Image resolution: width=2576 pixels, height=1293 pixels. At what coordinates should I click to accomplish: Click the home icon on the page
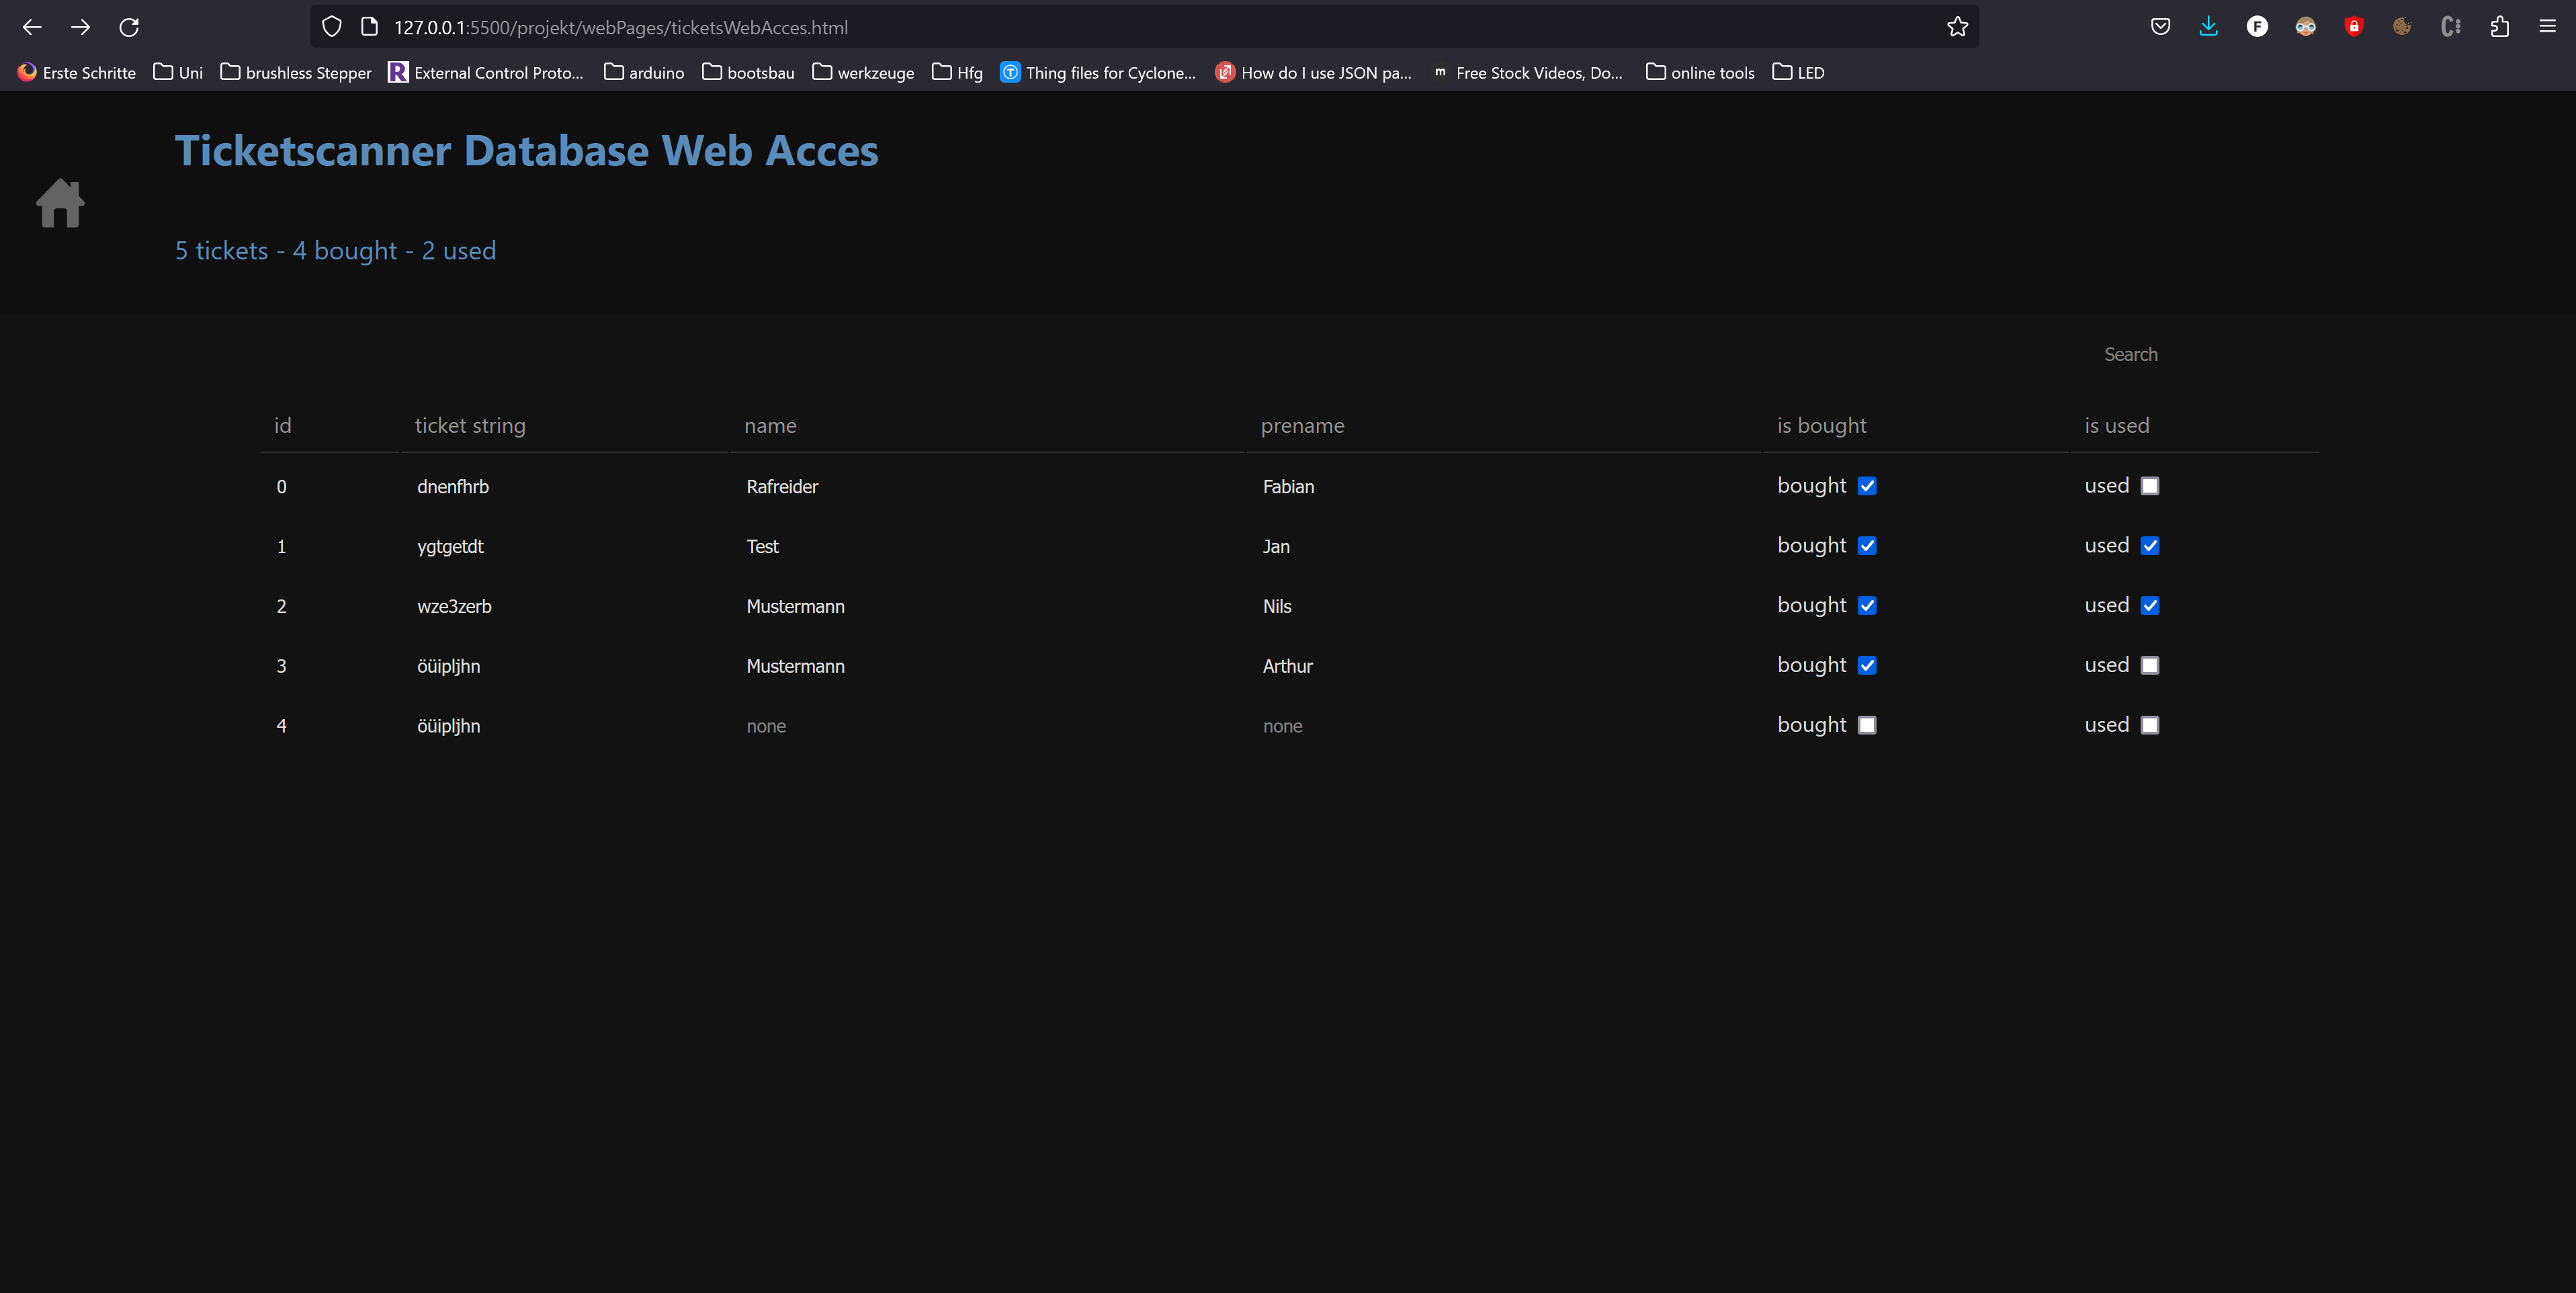pyautogui.click(x=60, y=203)
